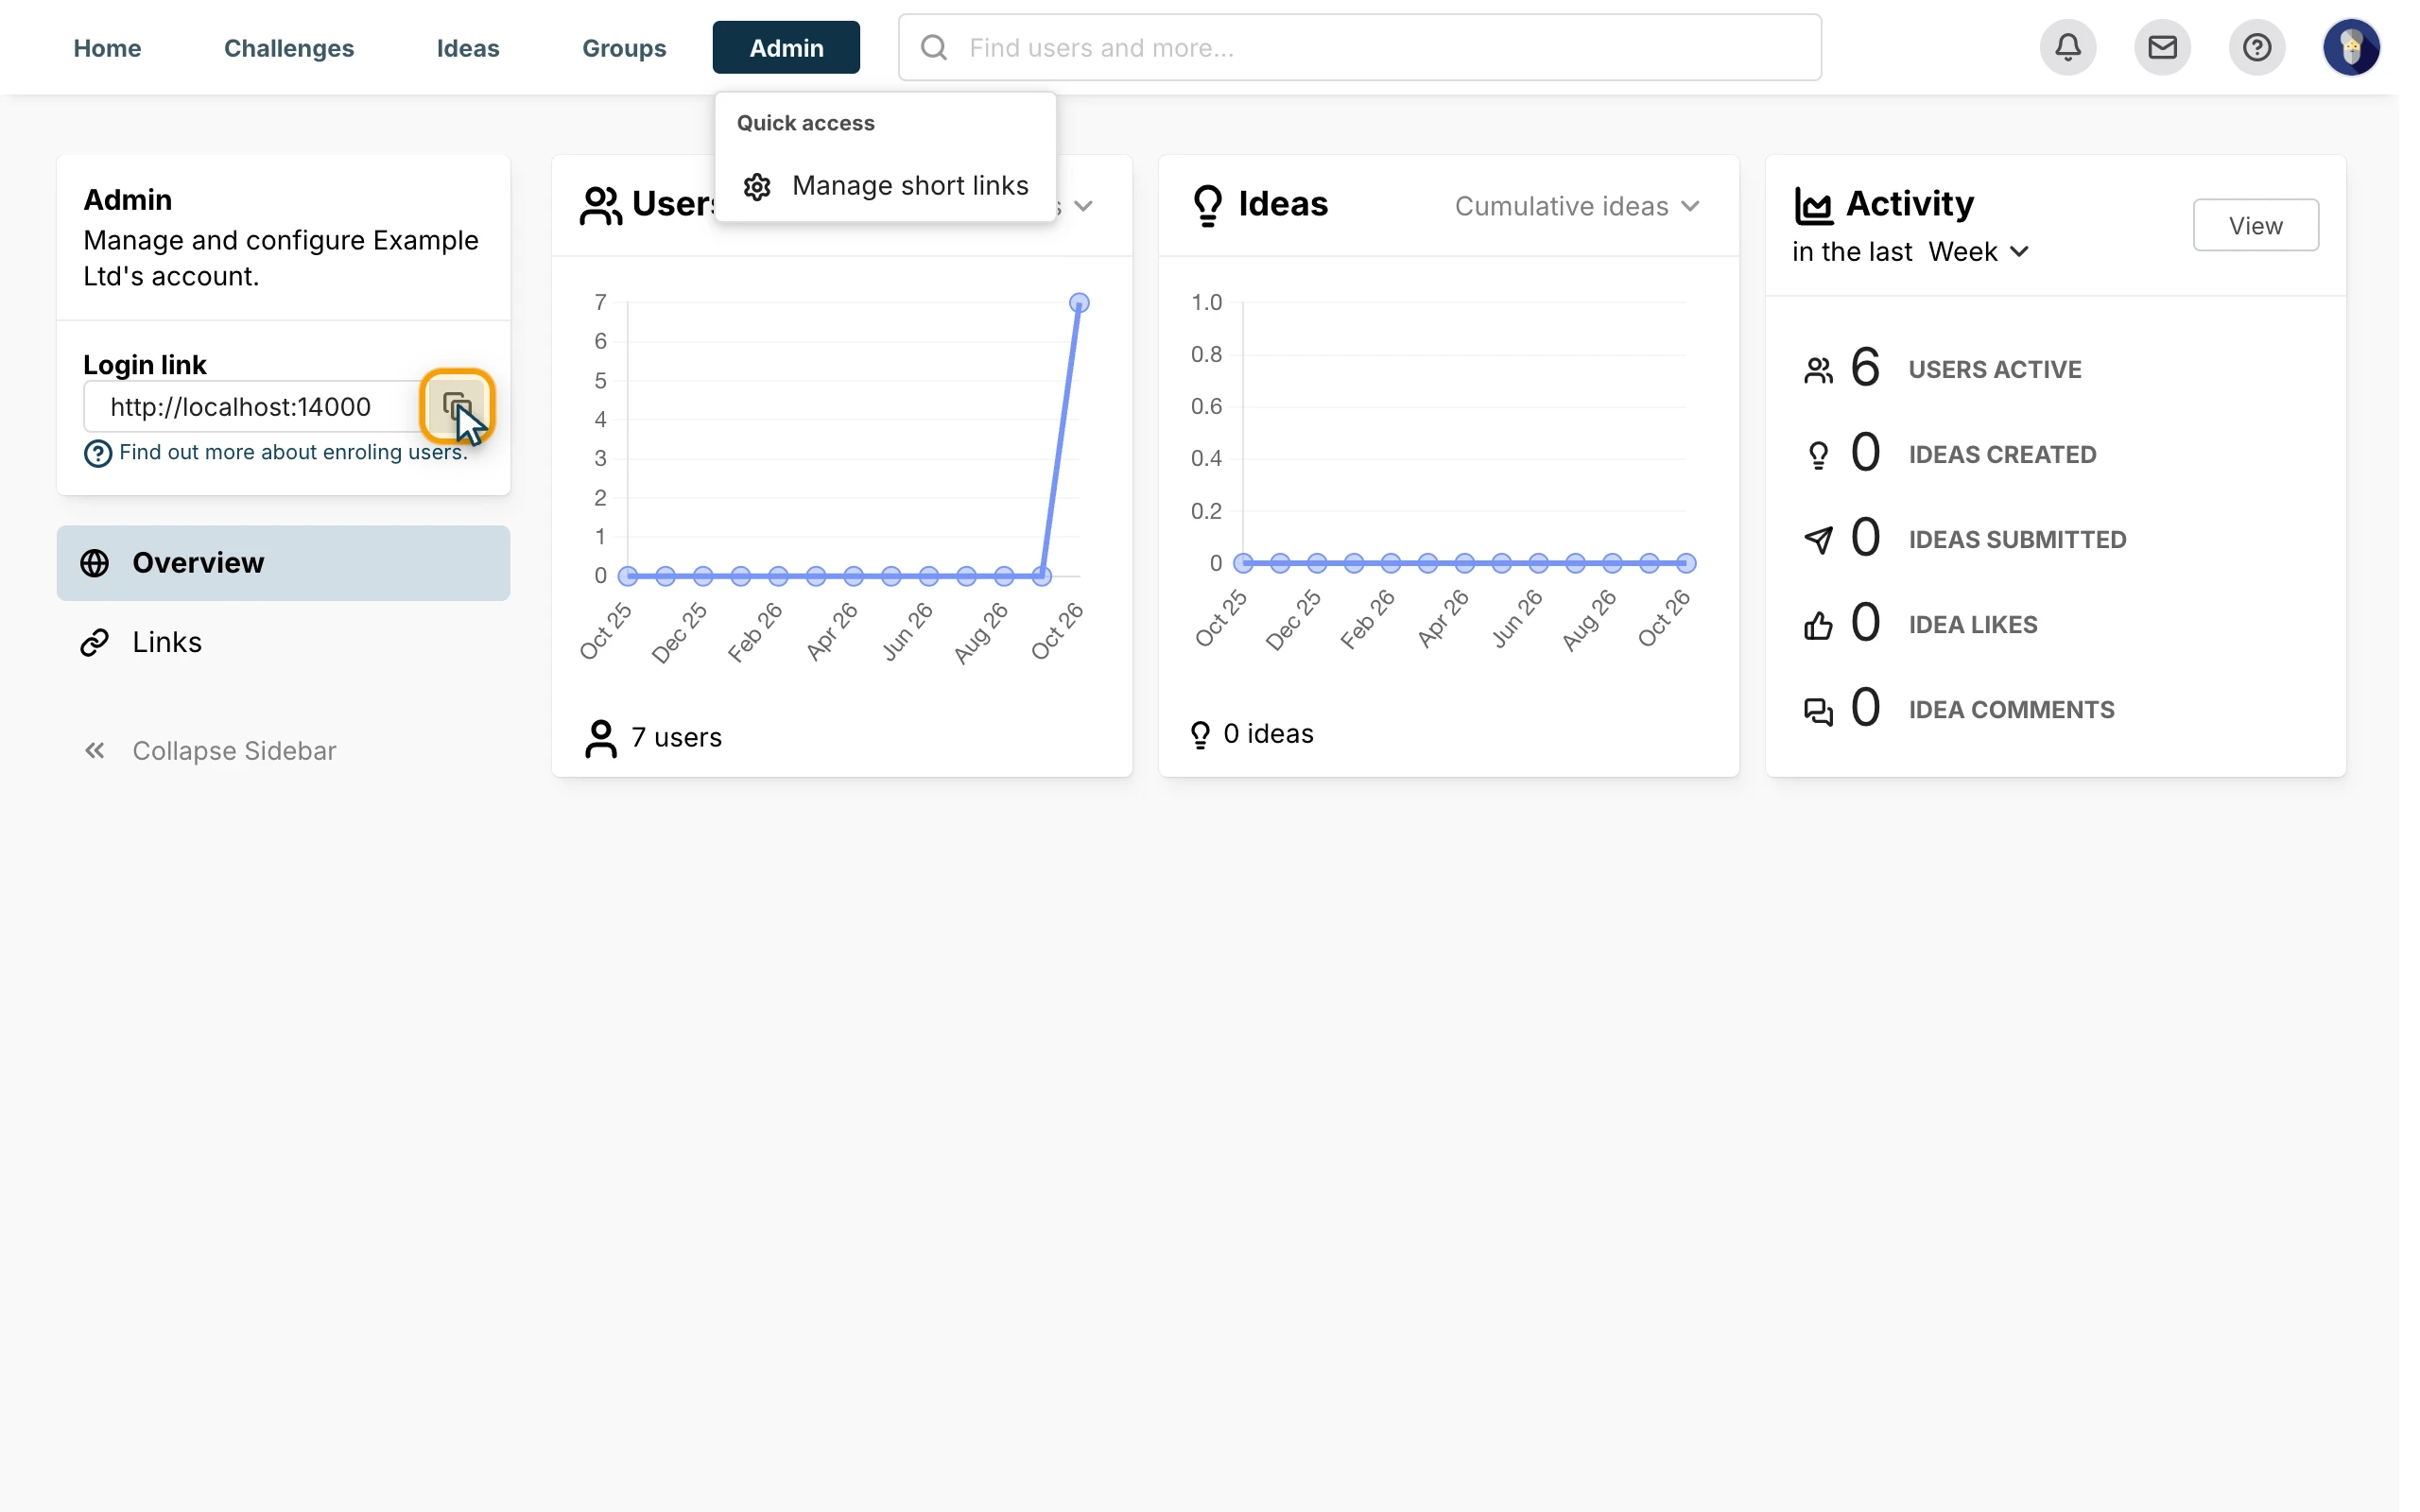The height and width of the screenshot is (1512, 2420).
Task: Open the Challenges tab
Action: (289, 48)
